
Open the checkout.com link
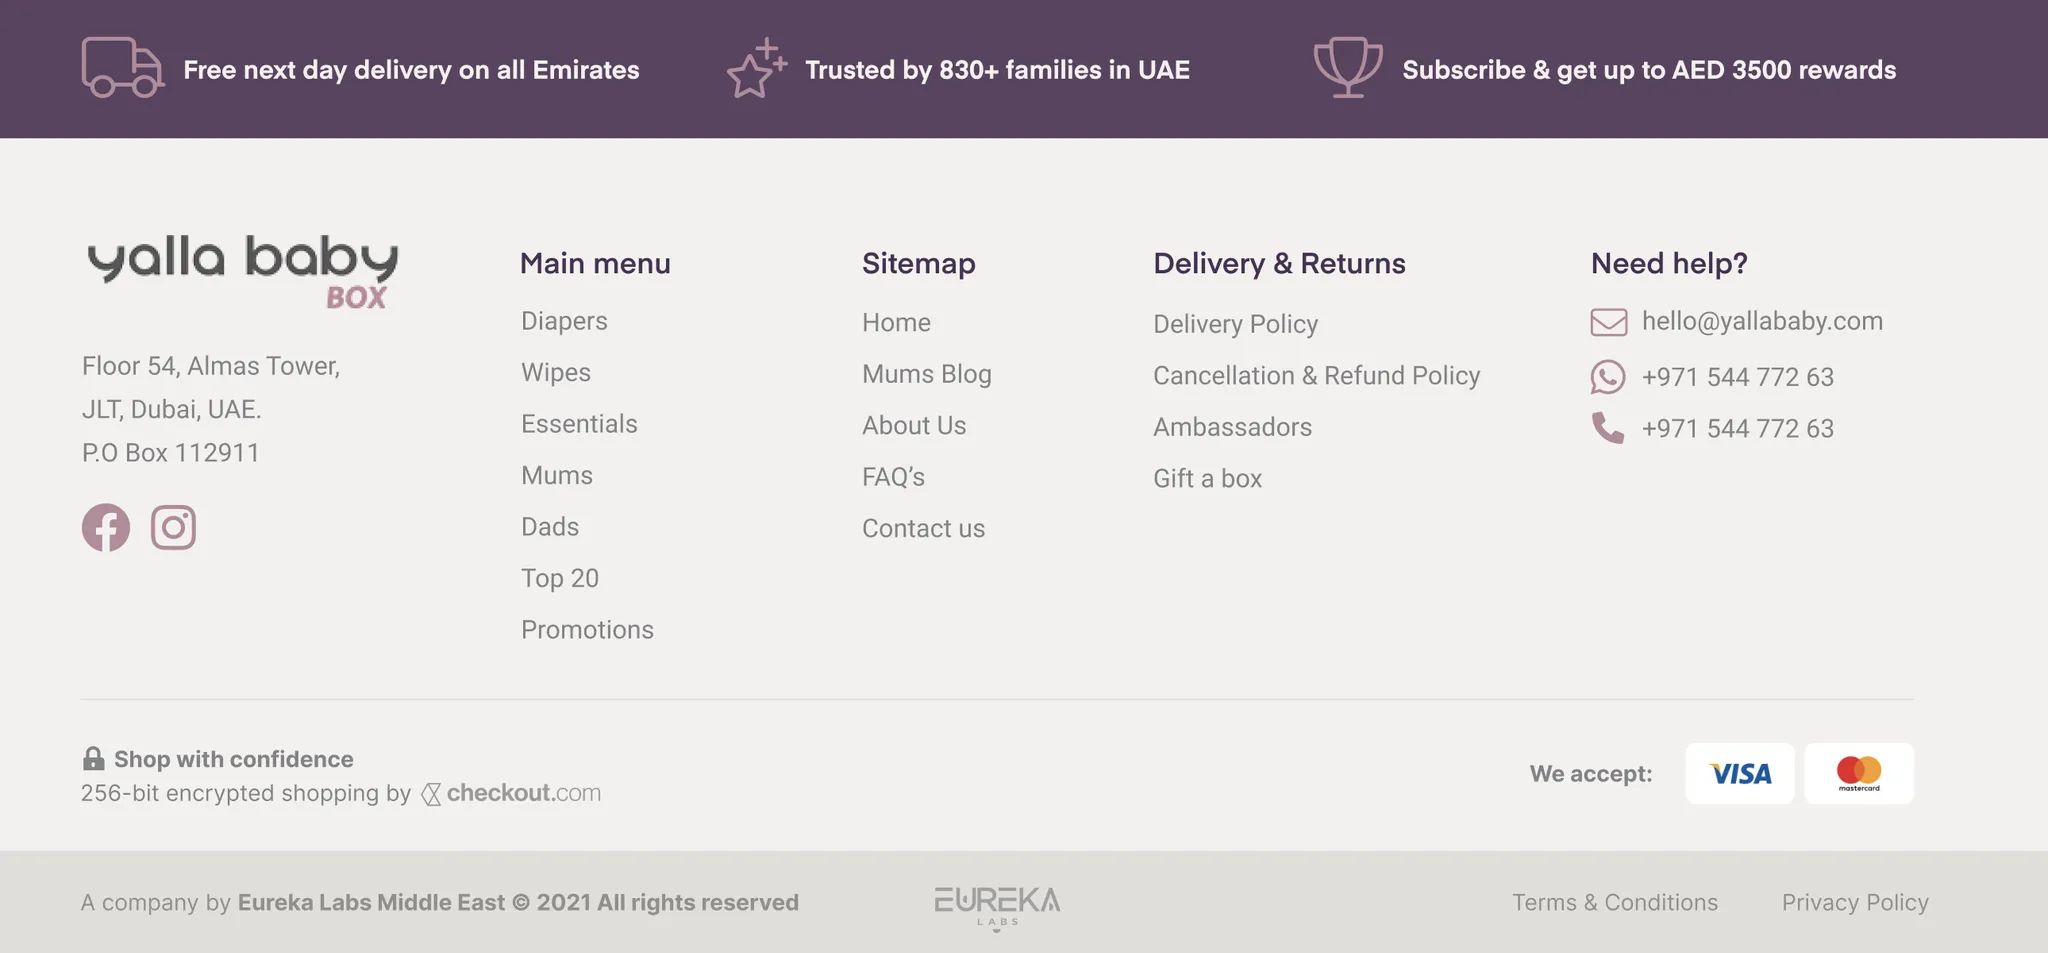tap(512, 793)
